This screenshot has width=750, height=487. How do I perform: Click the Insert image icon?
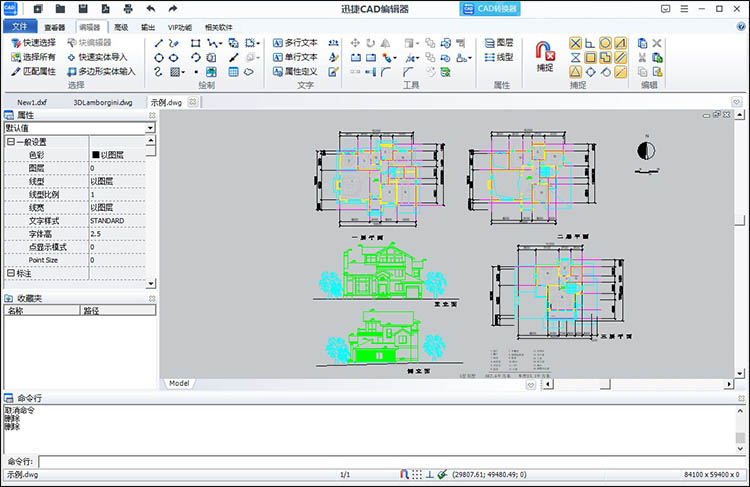(x=211, y=72)
